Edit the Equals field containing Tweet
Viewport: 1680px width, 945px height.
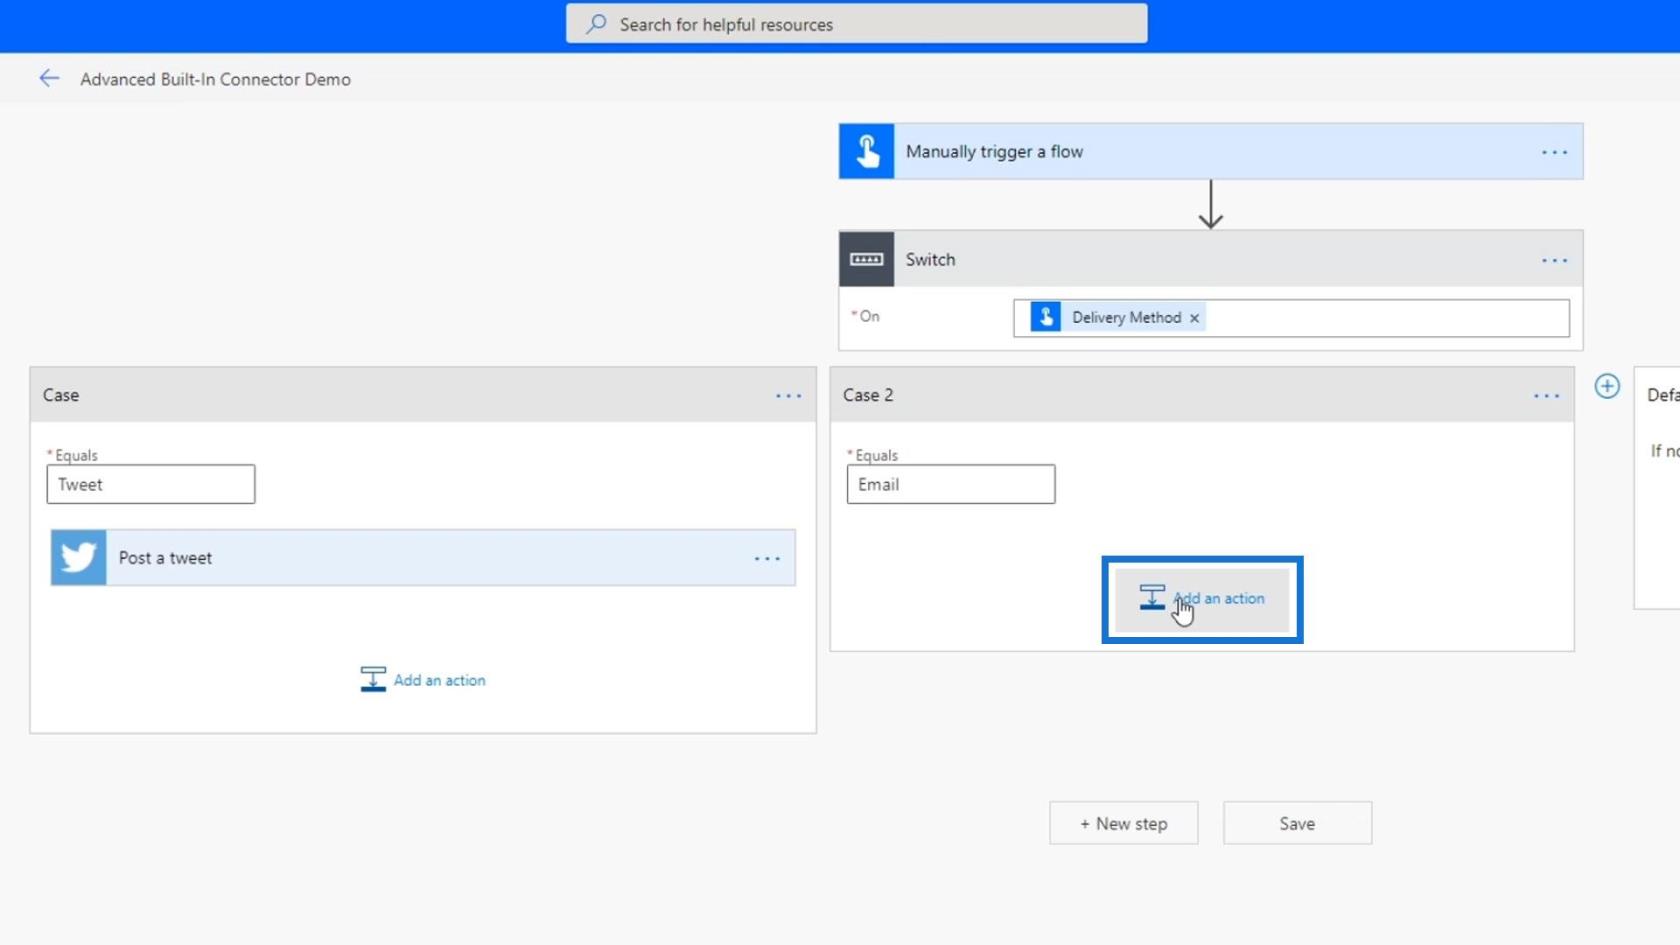click(151, 484)
